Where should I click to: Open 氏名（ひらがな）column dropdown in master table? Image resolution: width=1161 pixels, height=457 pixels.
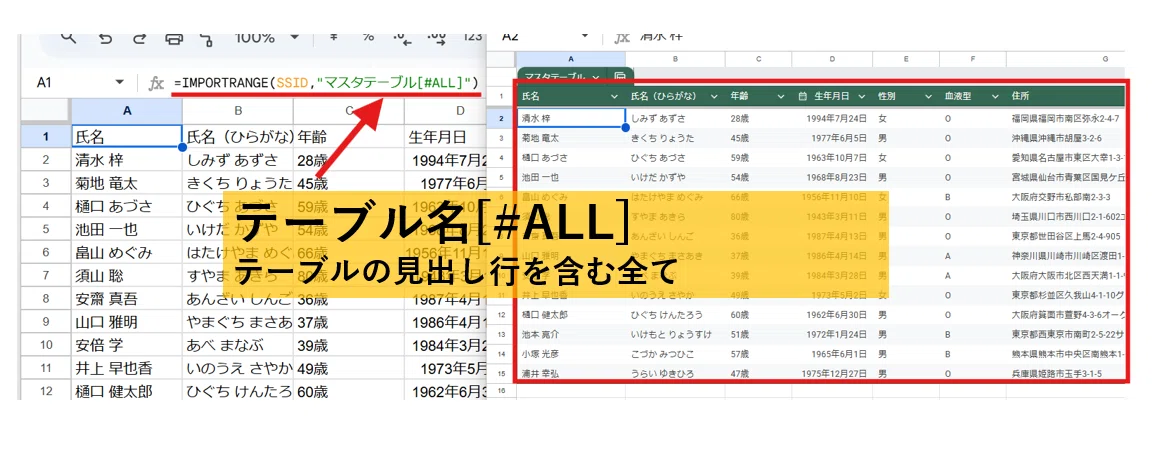[714, 96]
